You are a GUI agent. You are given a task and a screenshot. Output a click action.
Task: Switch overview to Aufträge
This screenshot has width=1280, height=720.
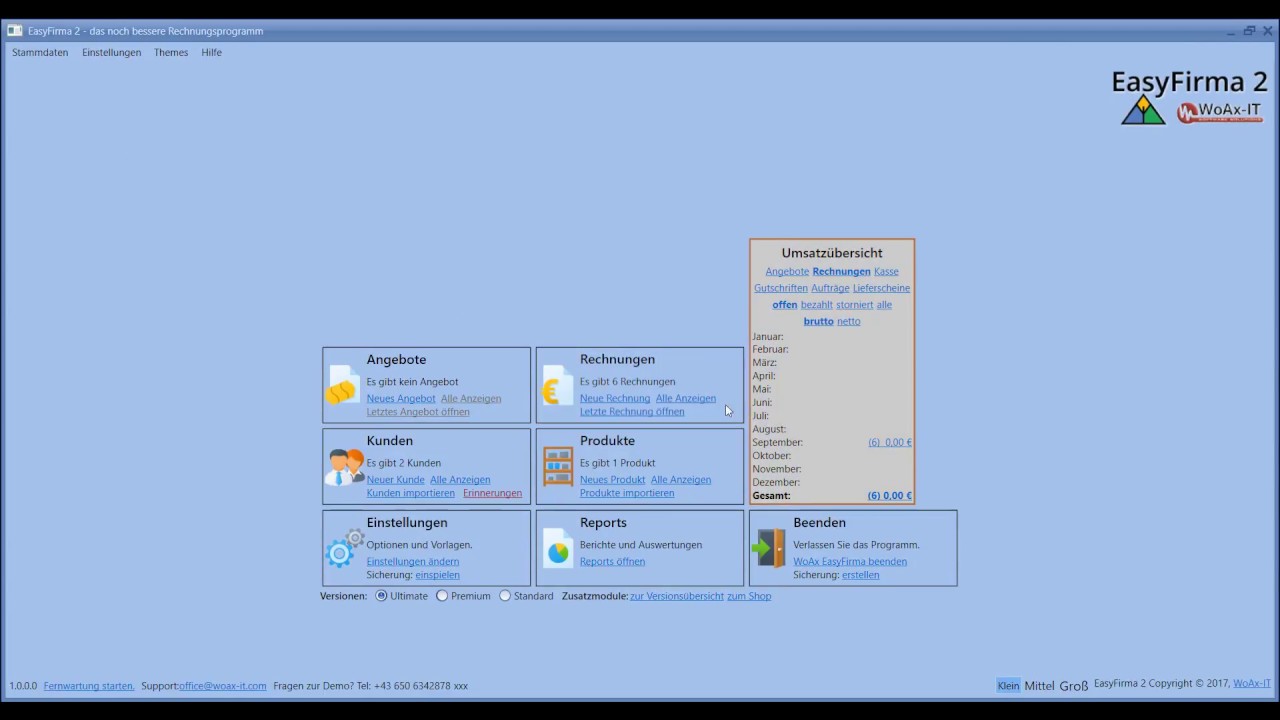tap(830, 288)
